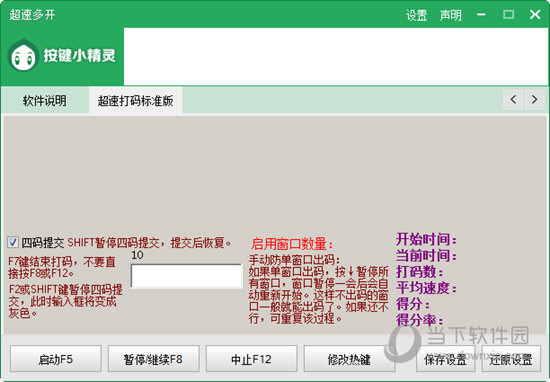
Task: Click the 暂停/继续F8 button
Action: click(153, 359)
